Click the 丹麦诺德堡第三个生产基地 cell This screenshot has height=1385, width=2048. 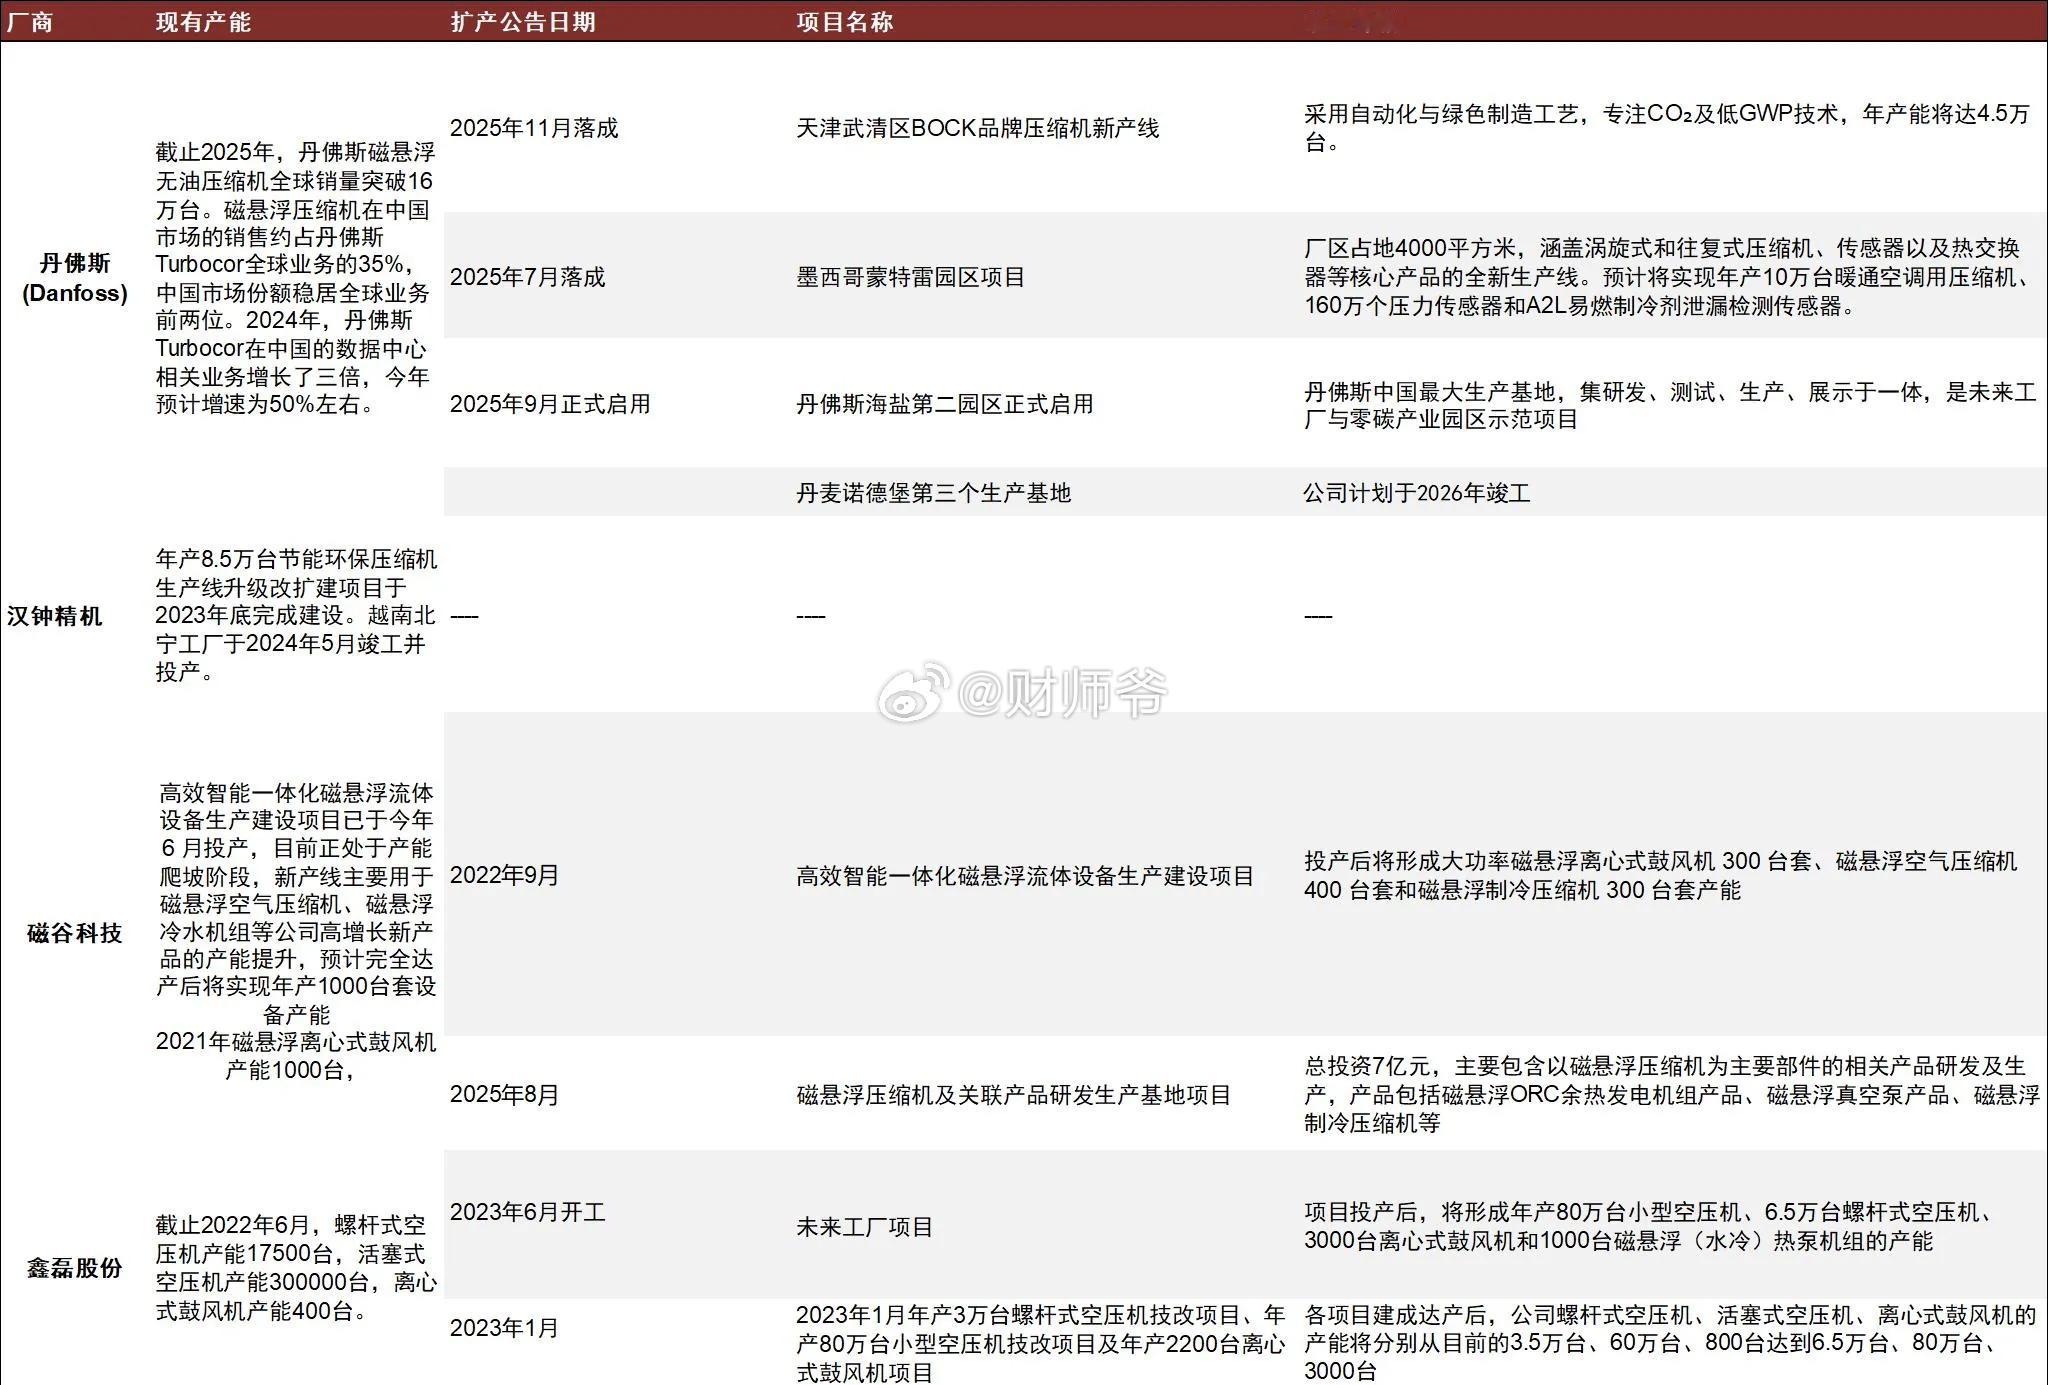933,493
